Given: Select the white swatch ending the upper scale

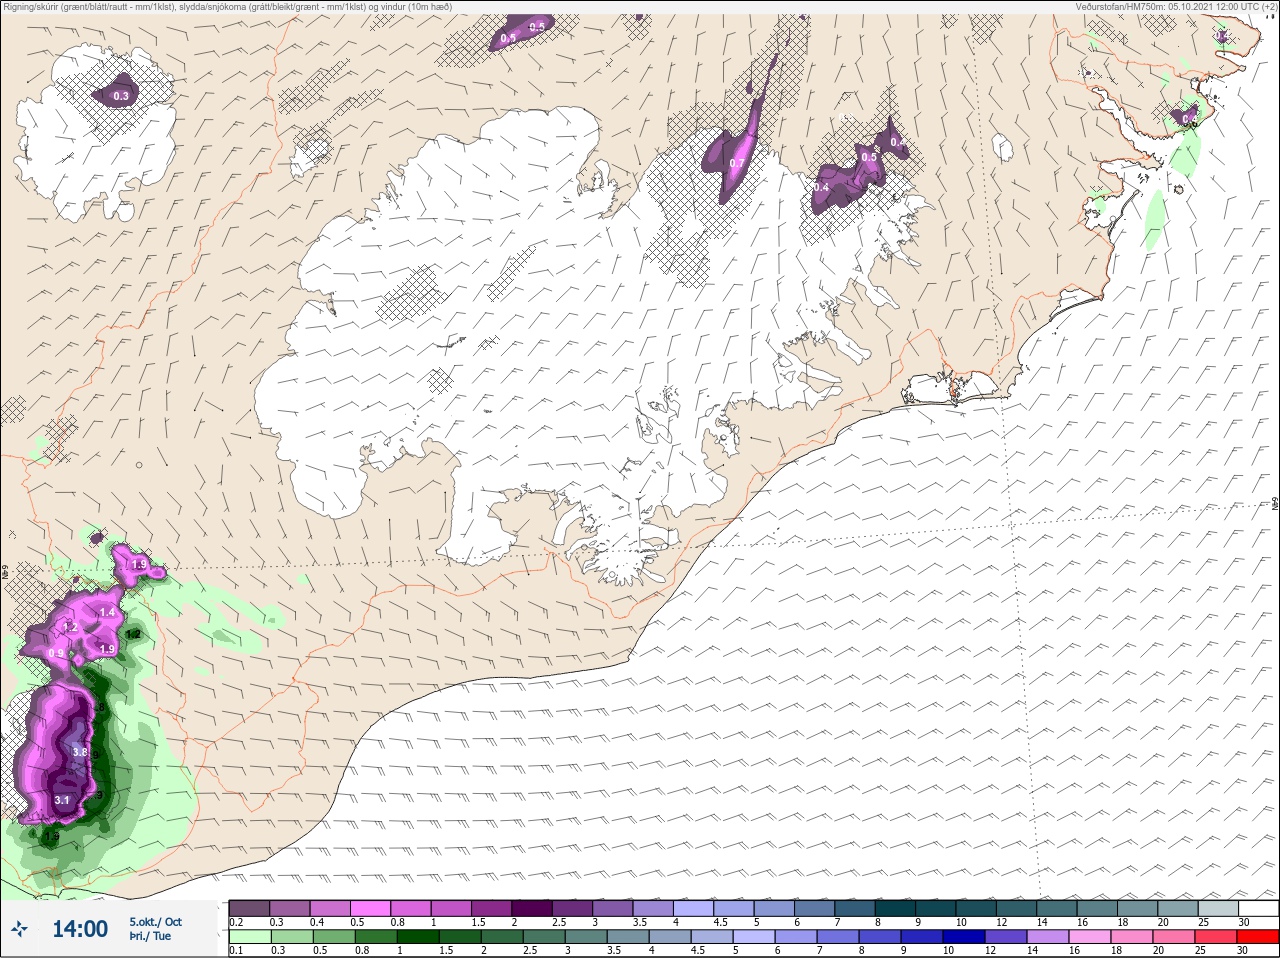Looking at the screenshot, I should click(1258, 908).
